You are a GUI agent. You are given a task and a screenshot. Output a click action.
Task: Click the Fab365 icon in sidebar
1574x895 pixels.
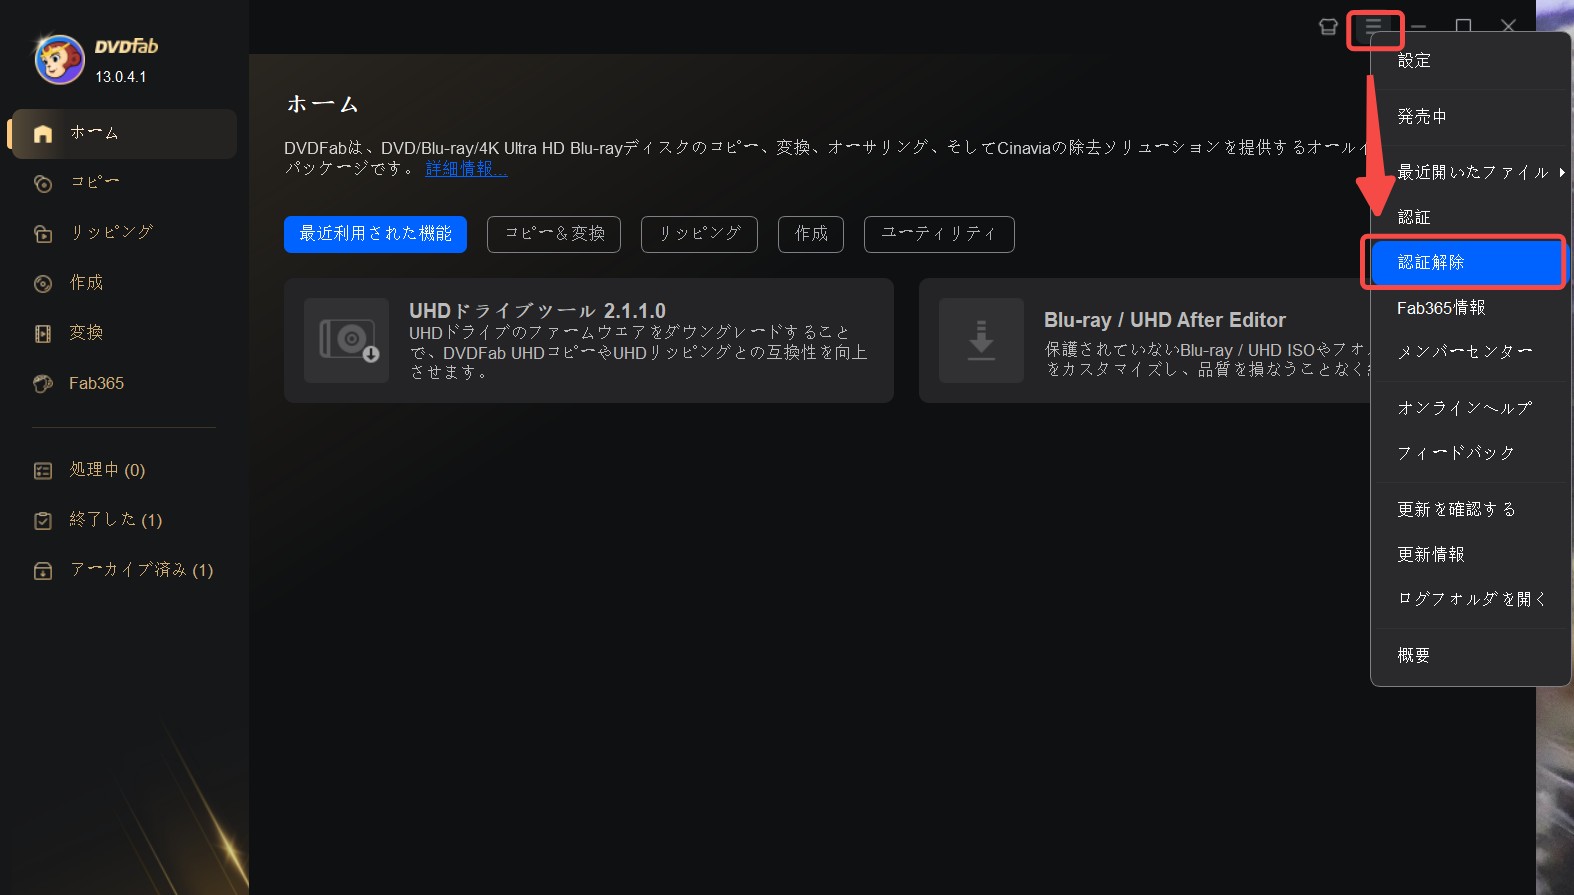point(43,384)
